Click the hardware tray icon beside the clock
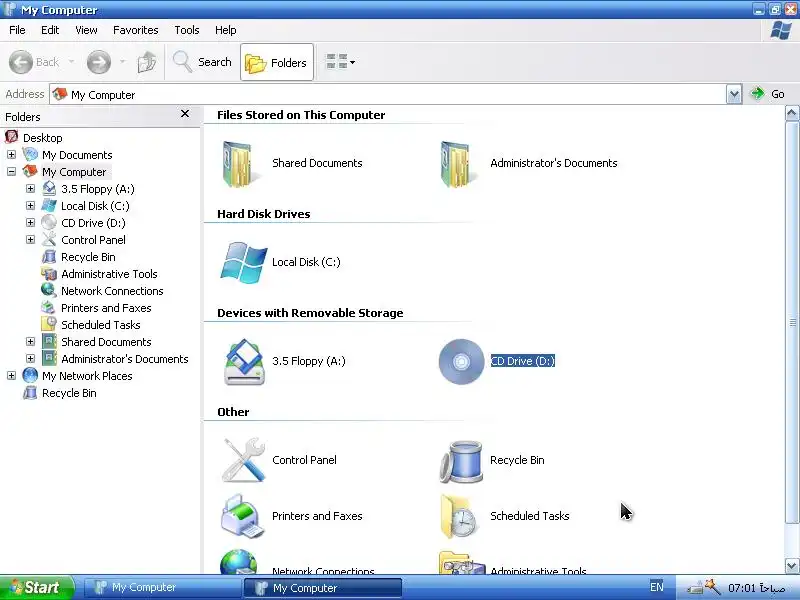 pyautogui.click(x=696, y=588)
